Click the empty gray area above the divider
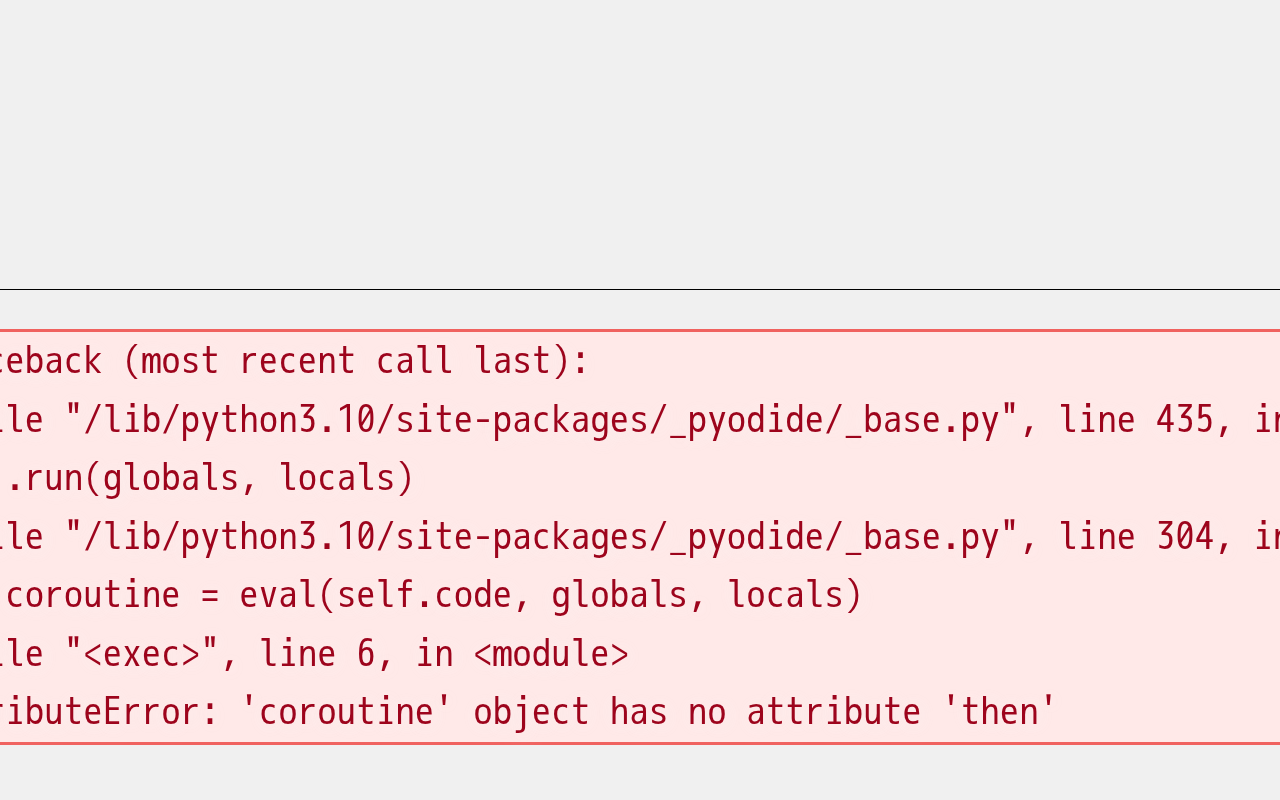This screenshot has height=800, width=1280. [x=640, y=140]
